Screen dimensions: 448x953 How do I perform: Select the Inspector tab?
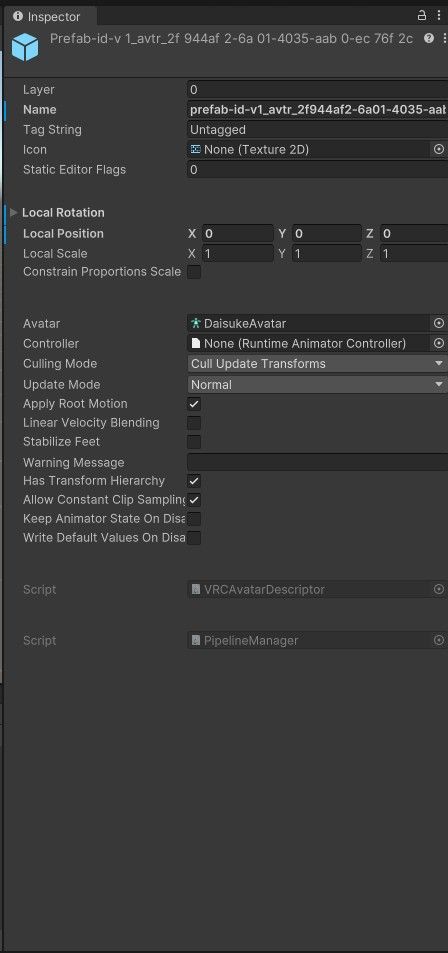pos(47,16)
